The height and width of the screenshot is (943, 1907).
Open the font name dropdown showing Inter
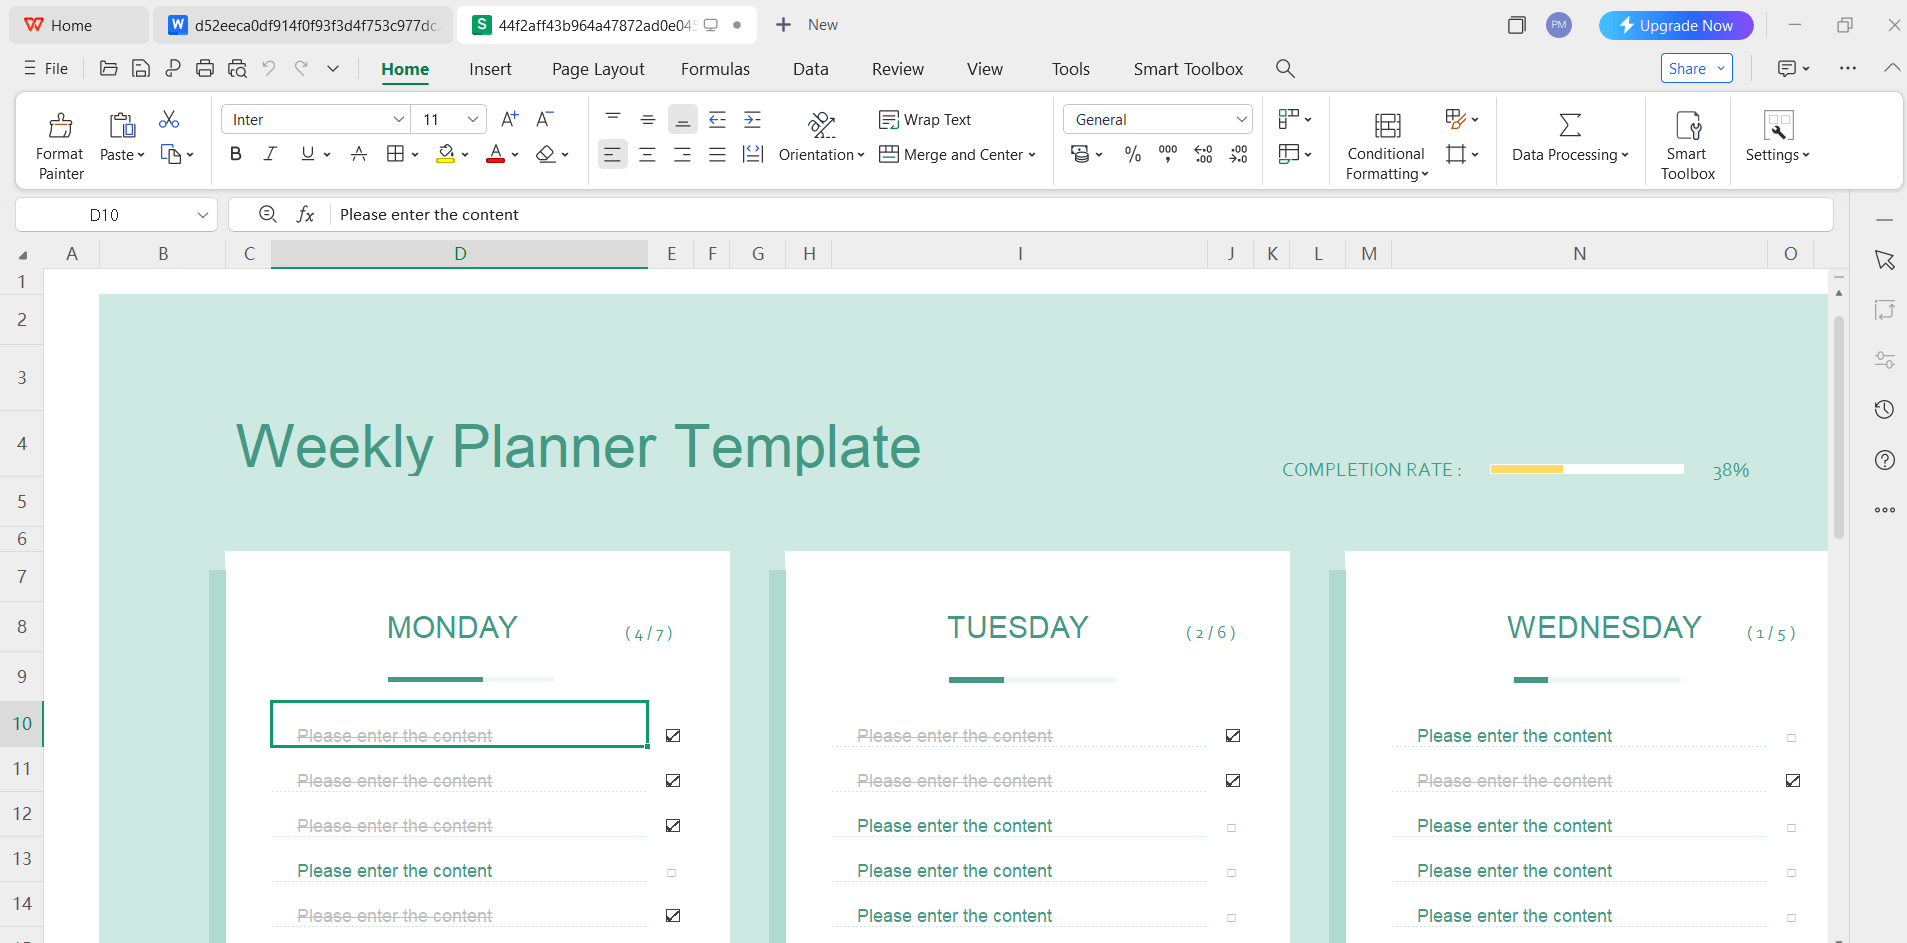point(398,120)
